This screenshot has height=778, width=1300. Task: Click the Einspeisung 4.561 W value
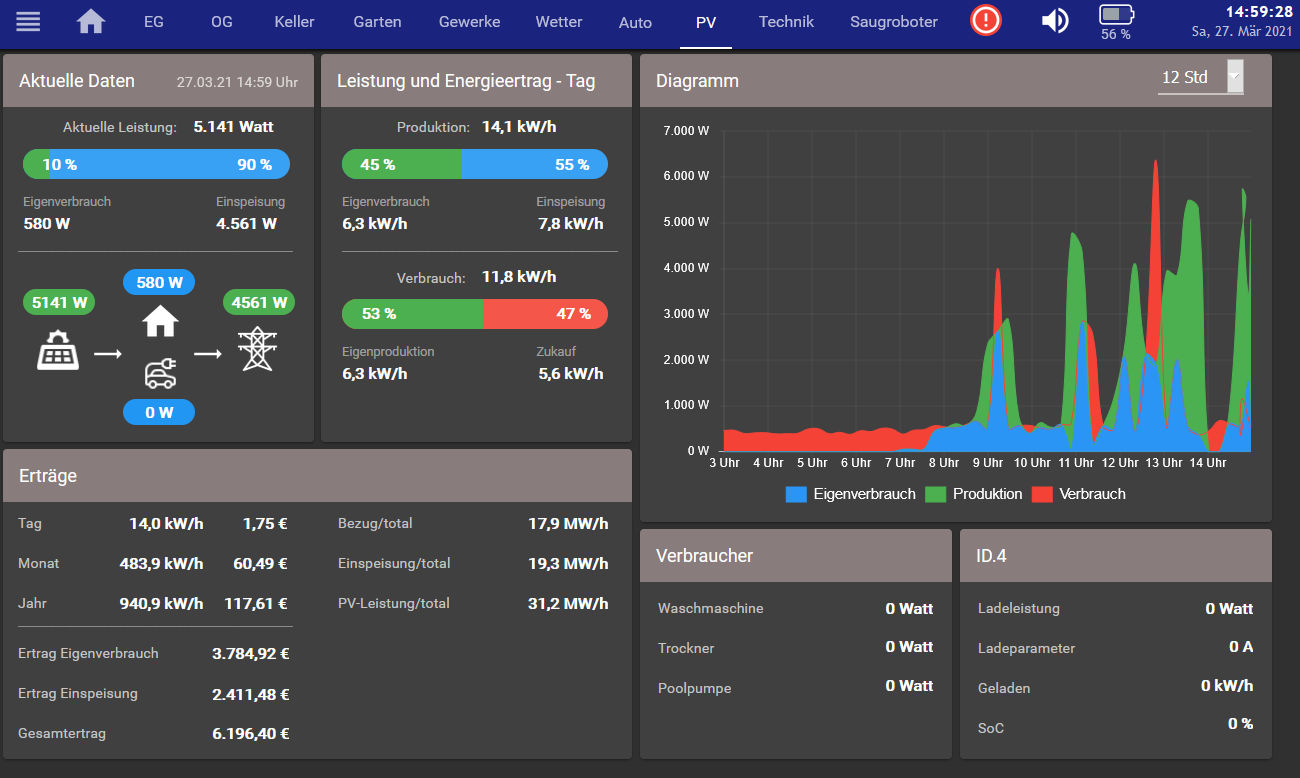(246, 223)
